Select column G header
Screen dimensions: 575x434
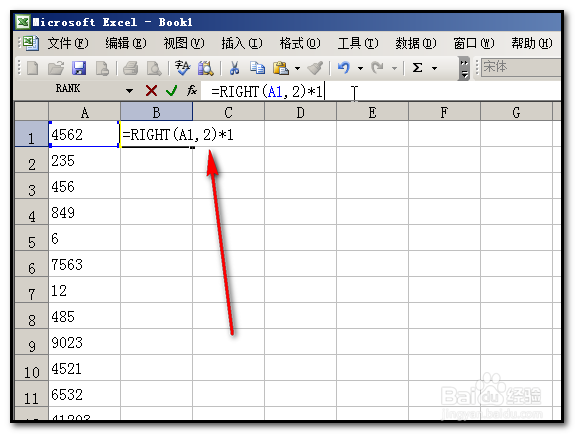[516, 112]
